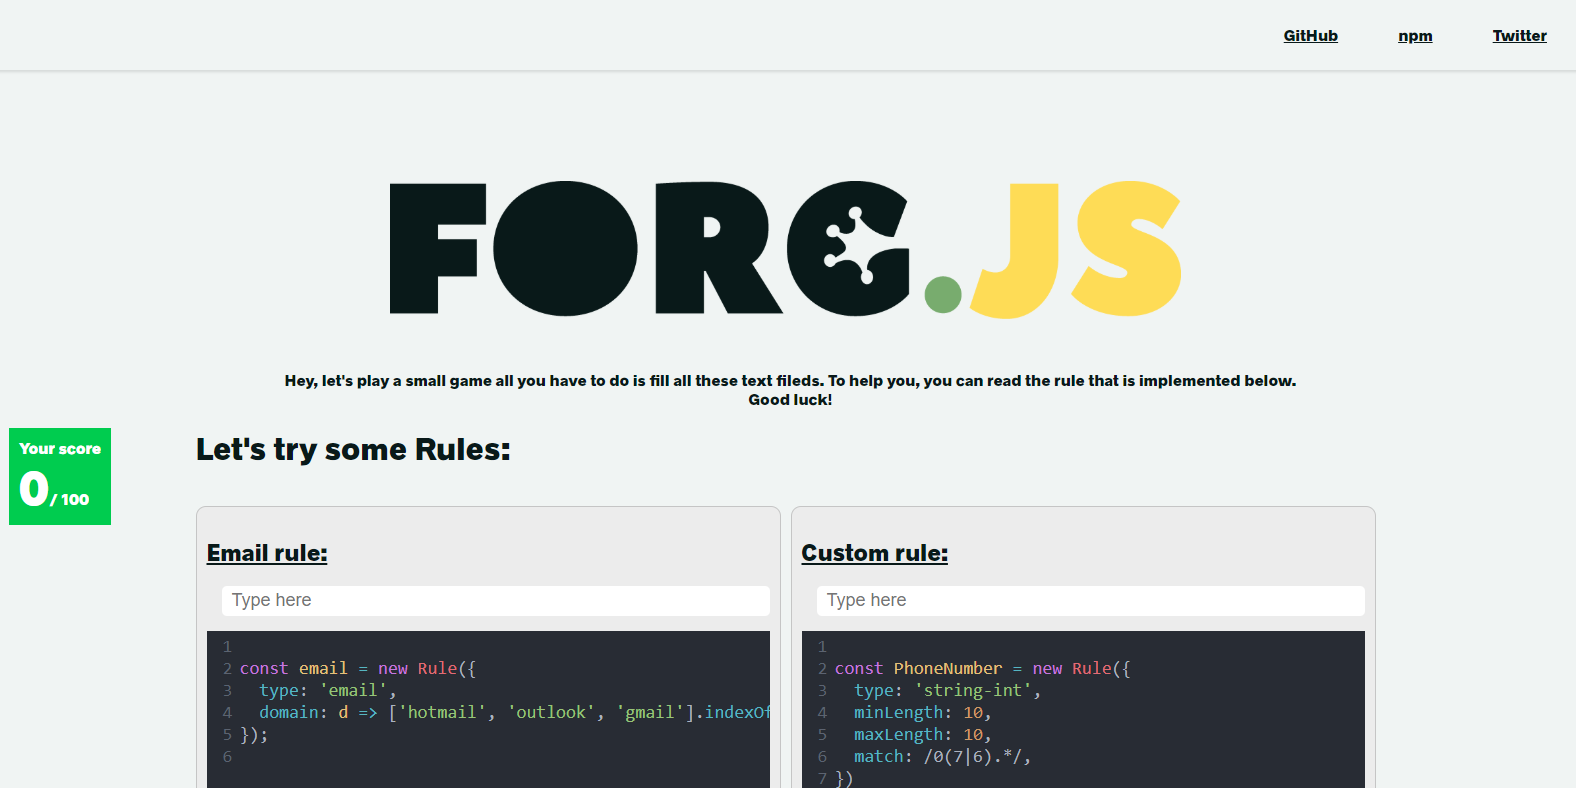Click the match regex line in code
The image size is (1576, 788).
(941, 756)
